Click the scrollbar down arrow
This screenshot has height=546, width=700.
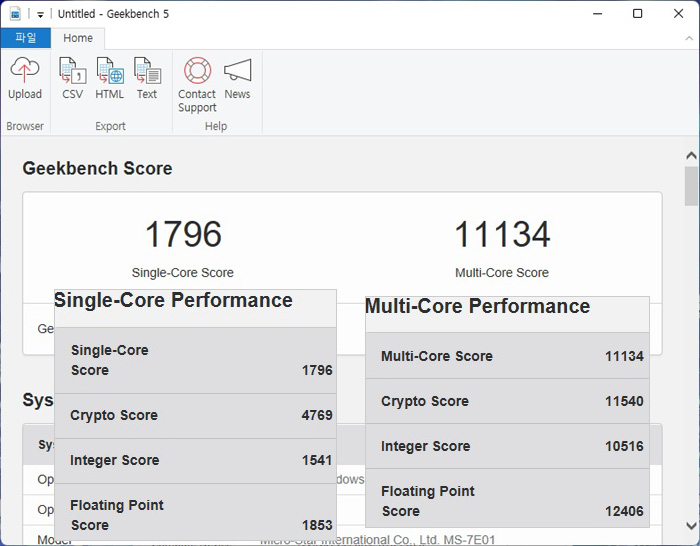click(x=691, y=525)
